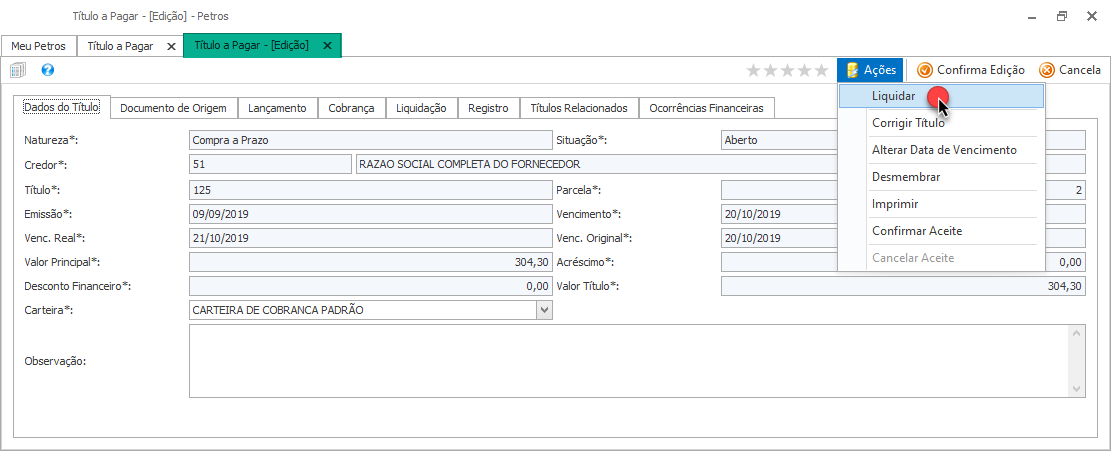Click the Venc. Real date field
The height and width of the screenshot is (451, 1112).
coord(371,238)
